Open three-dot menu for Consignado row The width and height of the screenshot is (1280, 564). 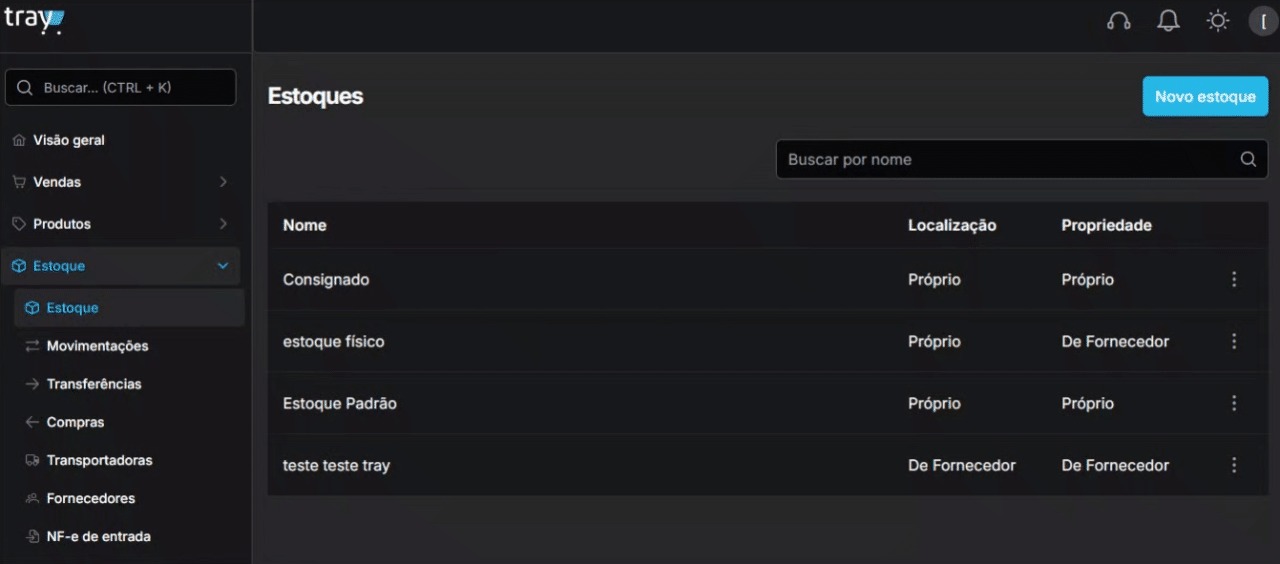pos(1234,280)
